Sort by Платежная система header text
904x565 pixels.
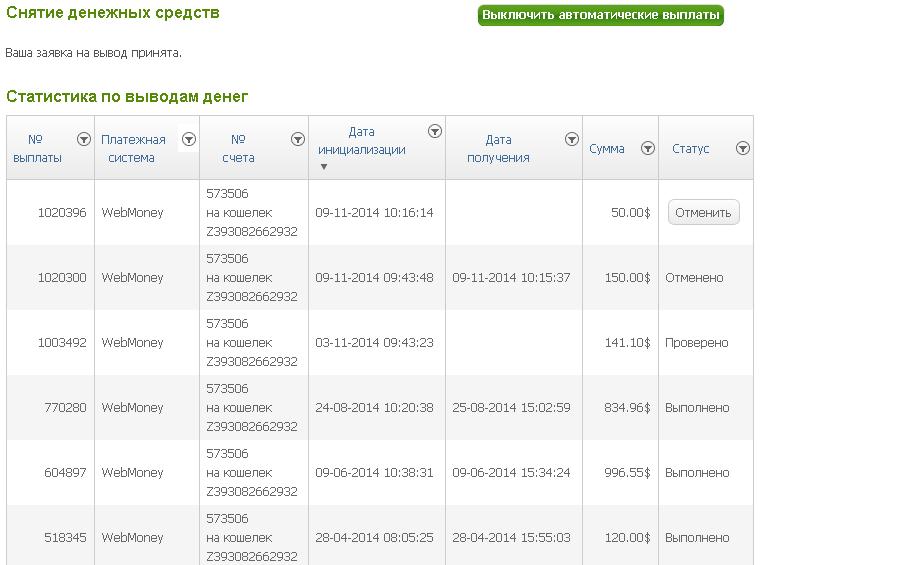(133, 149)
